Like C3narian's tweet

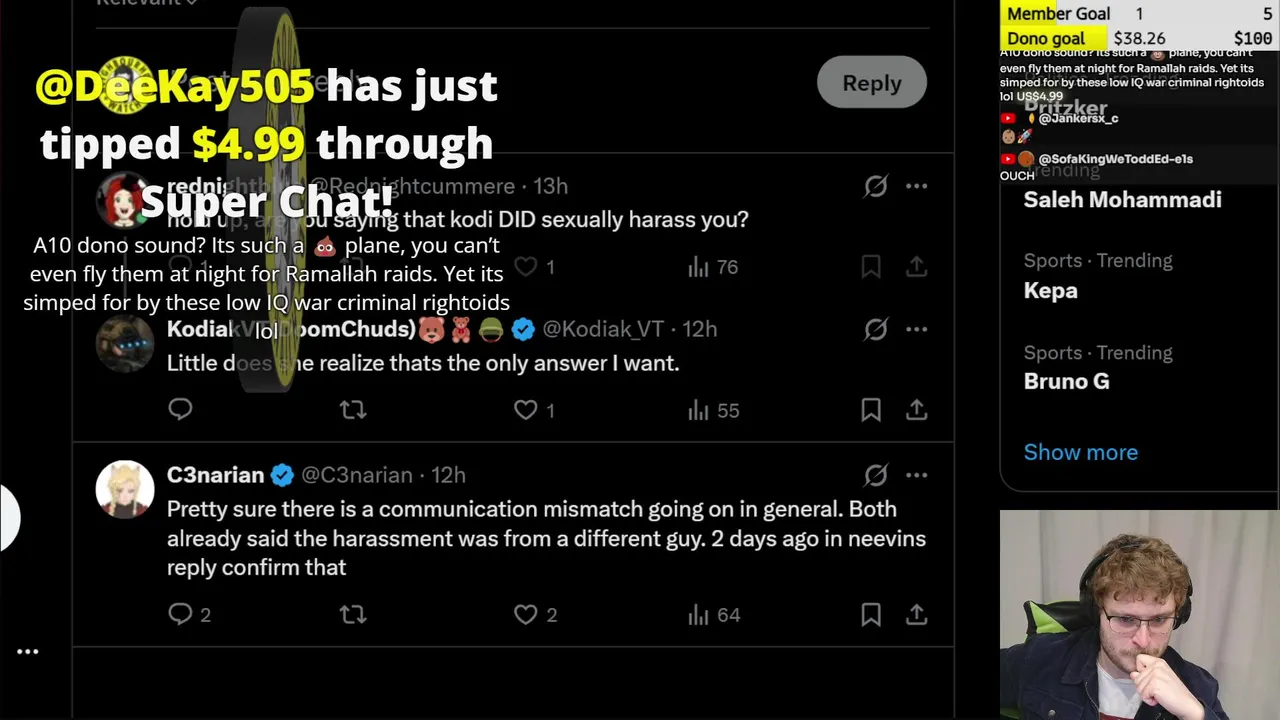(x=526, y=614)
